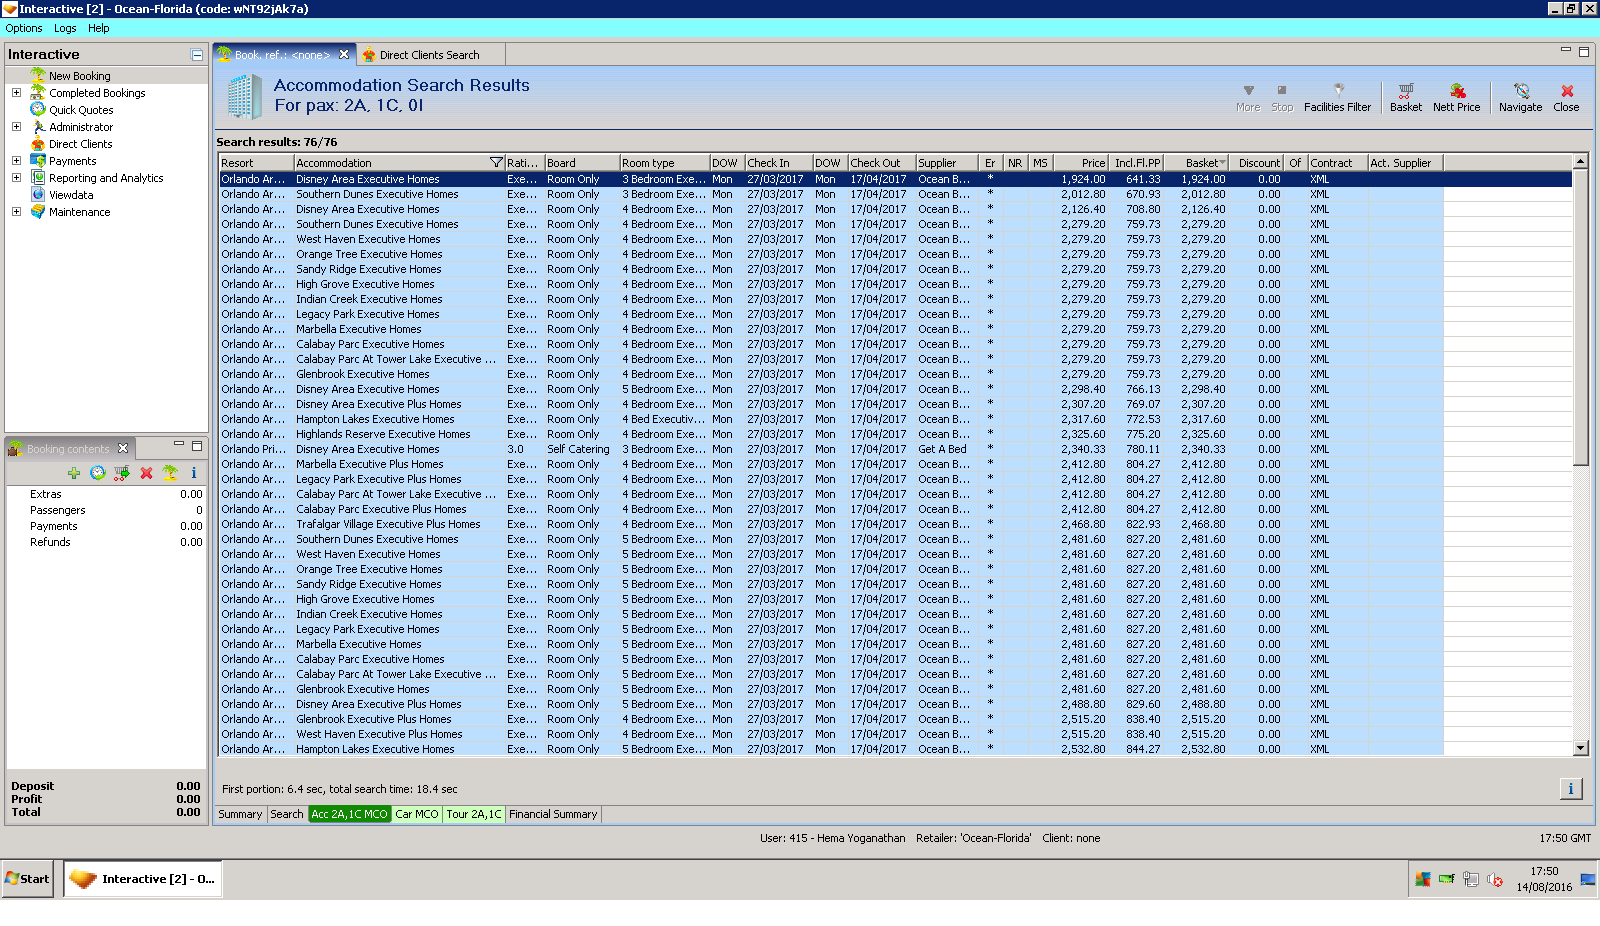Open the Facilities Filter funnel
Image resolution: width=1600 pixels, height=926 pixels.
[1337, 91]
